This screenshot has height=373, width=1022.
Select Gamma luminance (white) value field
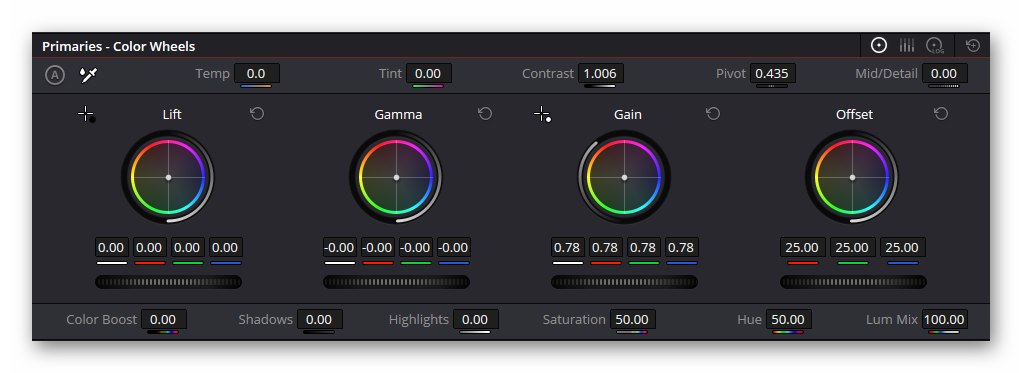pos(340,248)
